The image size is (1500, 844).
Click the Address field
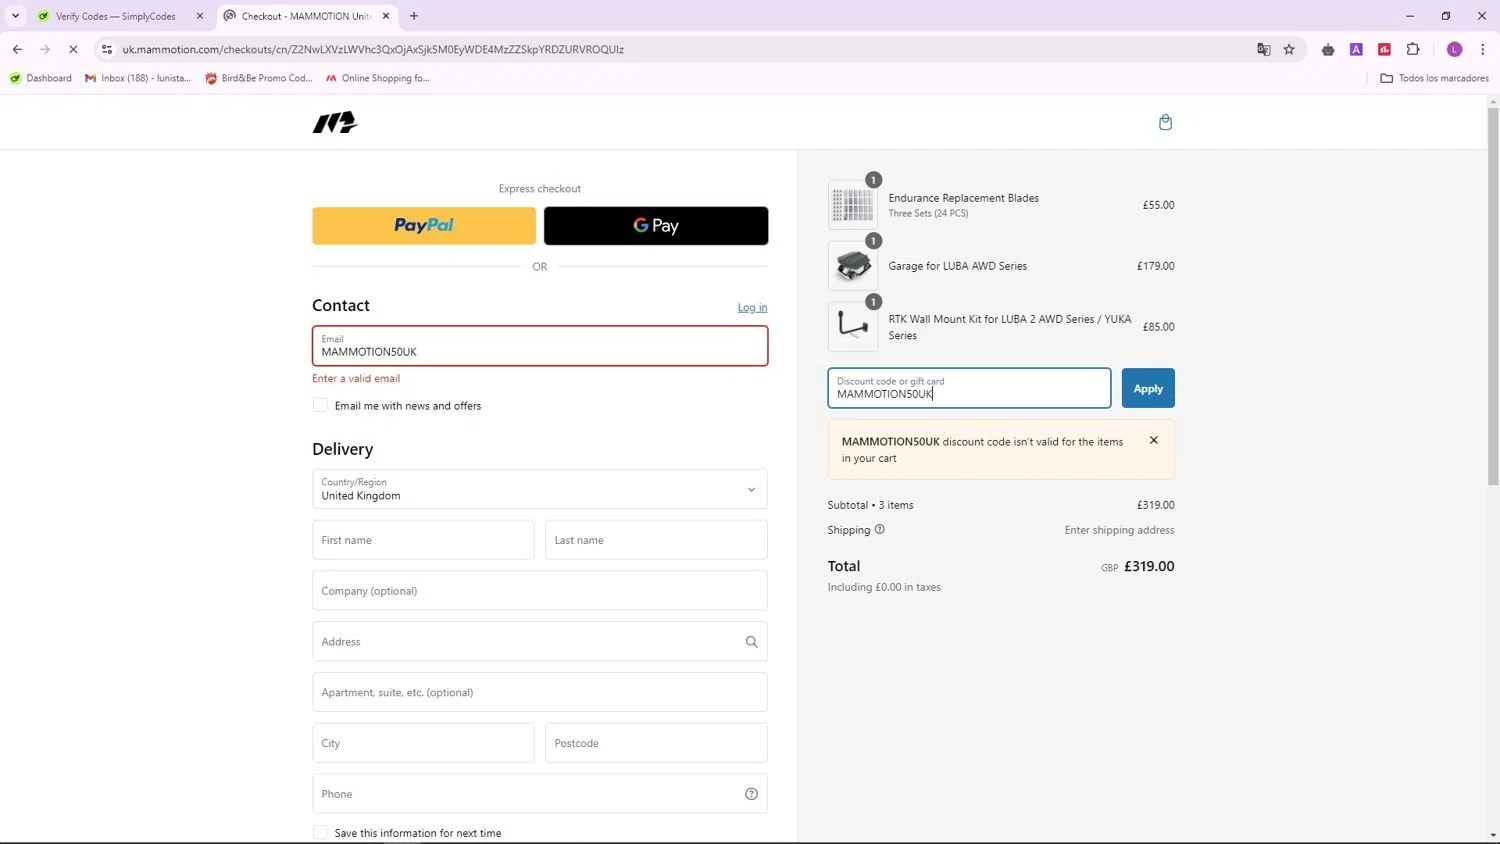540,642
